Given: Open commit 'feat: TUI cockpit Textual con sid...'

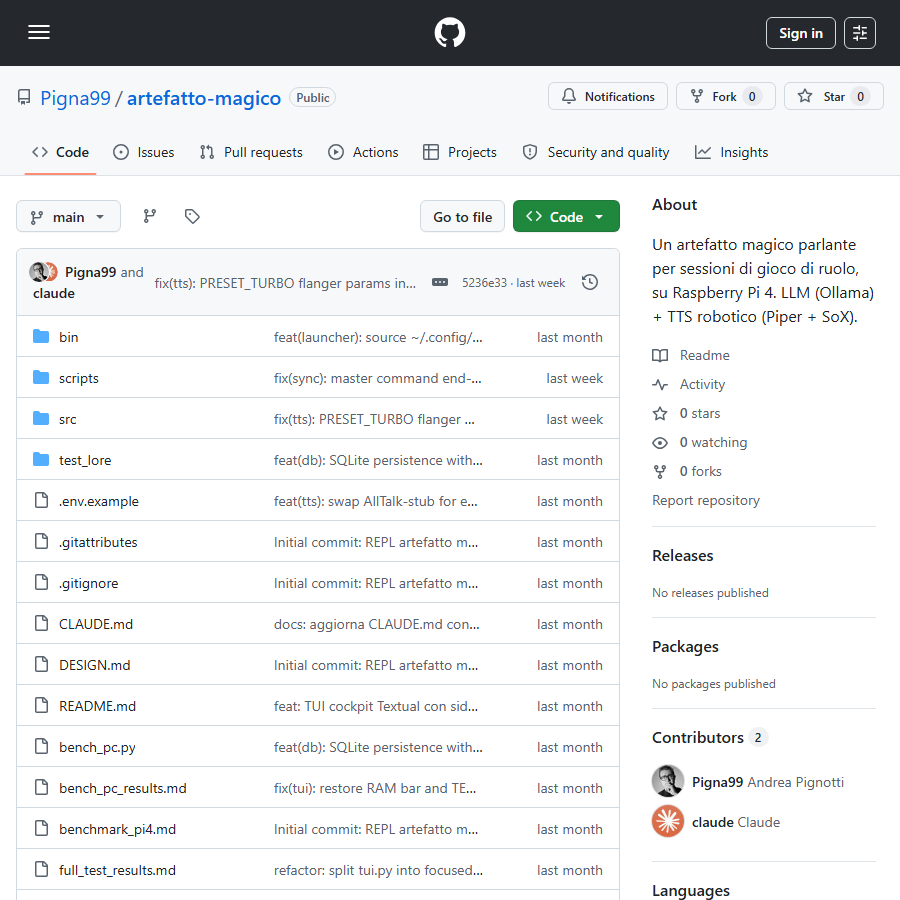Looking at the screenshot, I should coord(376,706).
